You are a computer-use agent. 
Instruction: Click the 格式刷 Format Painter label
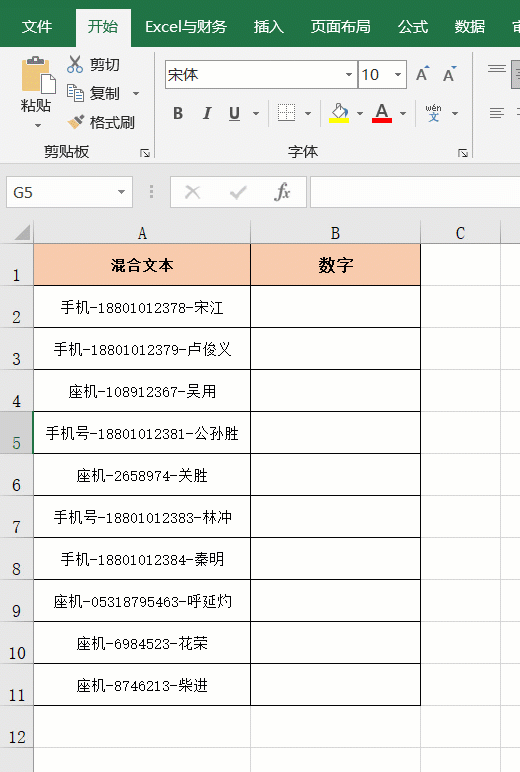click(x=112, y=122)
